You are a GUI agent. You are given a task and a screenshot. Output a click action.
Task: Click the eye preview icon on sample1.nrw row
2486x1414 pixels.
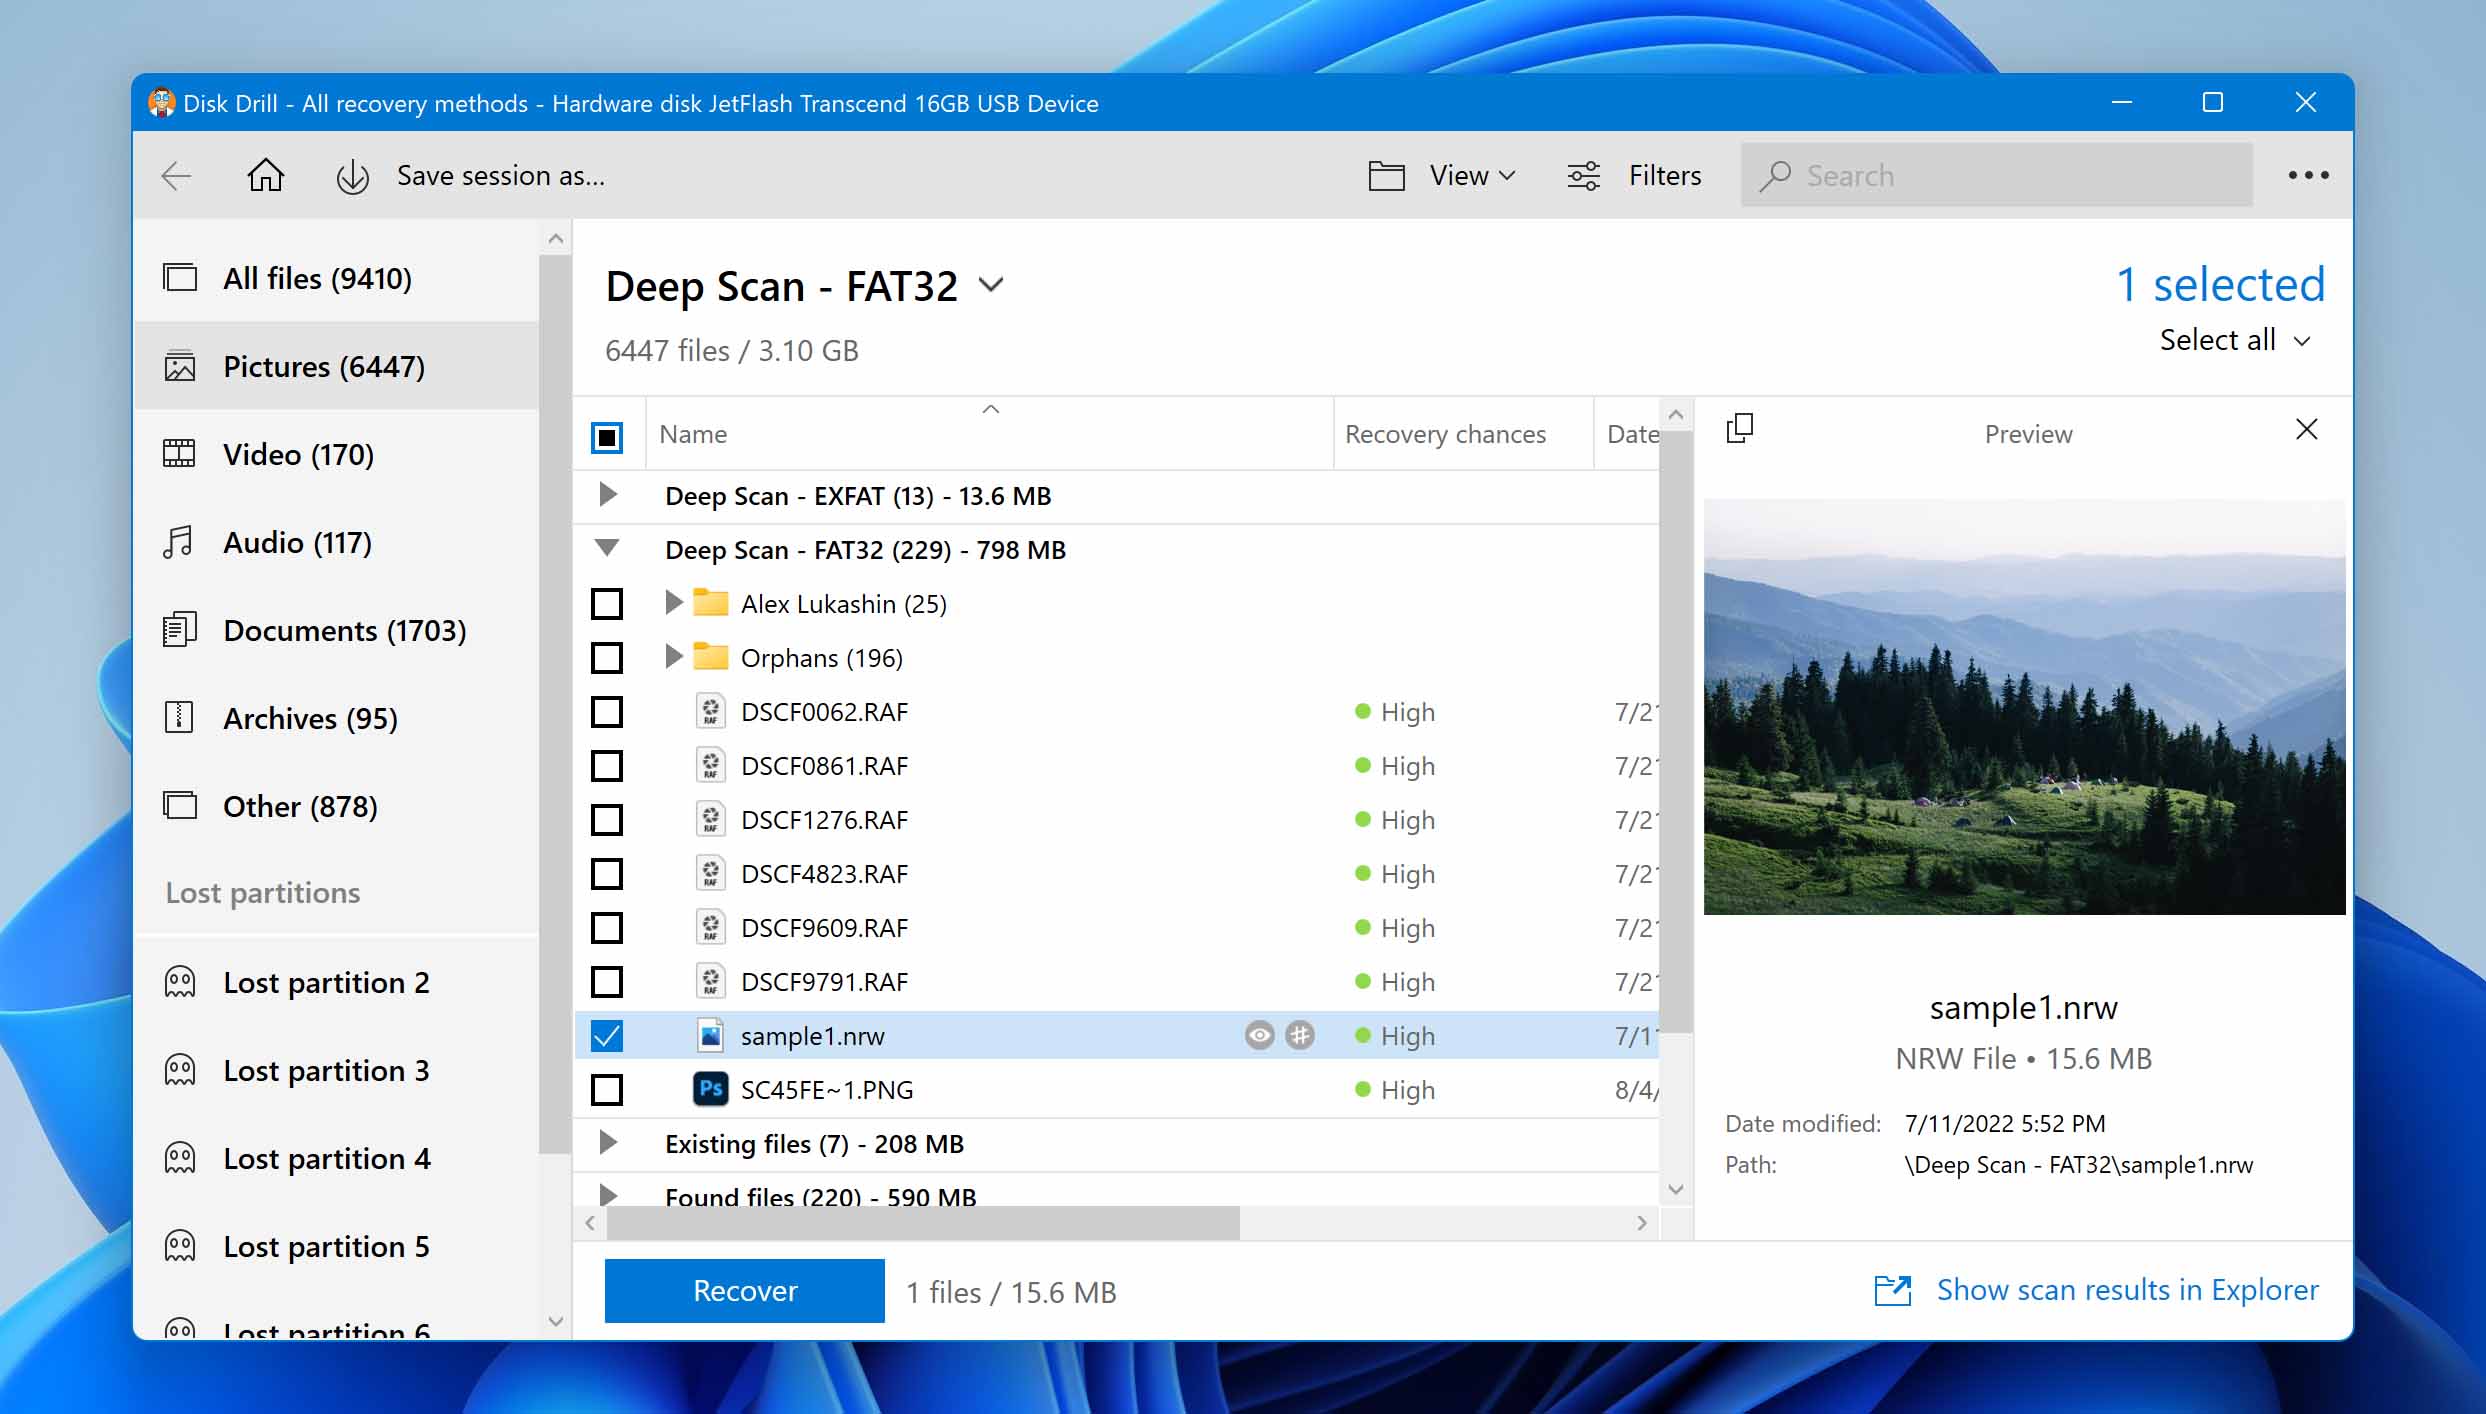coord(1258,1035)
